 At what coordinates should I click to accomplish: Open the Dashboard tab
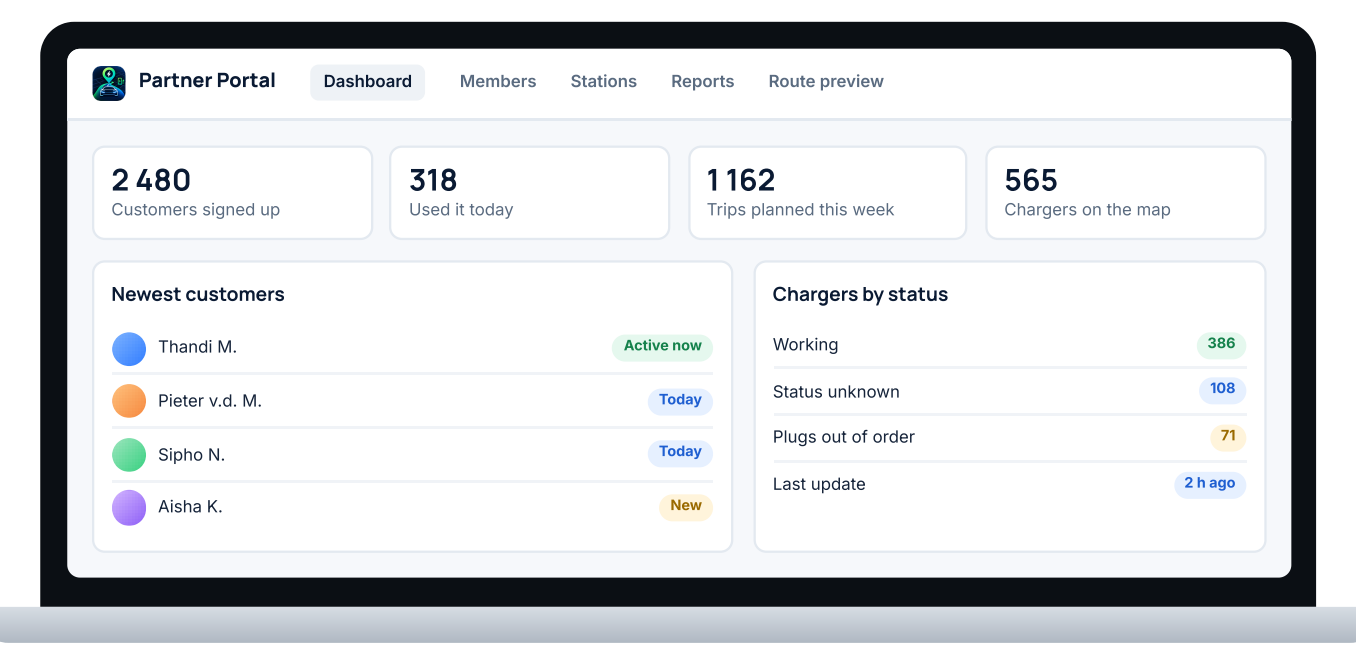pos(368,82)
